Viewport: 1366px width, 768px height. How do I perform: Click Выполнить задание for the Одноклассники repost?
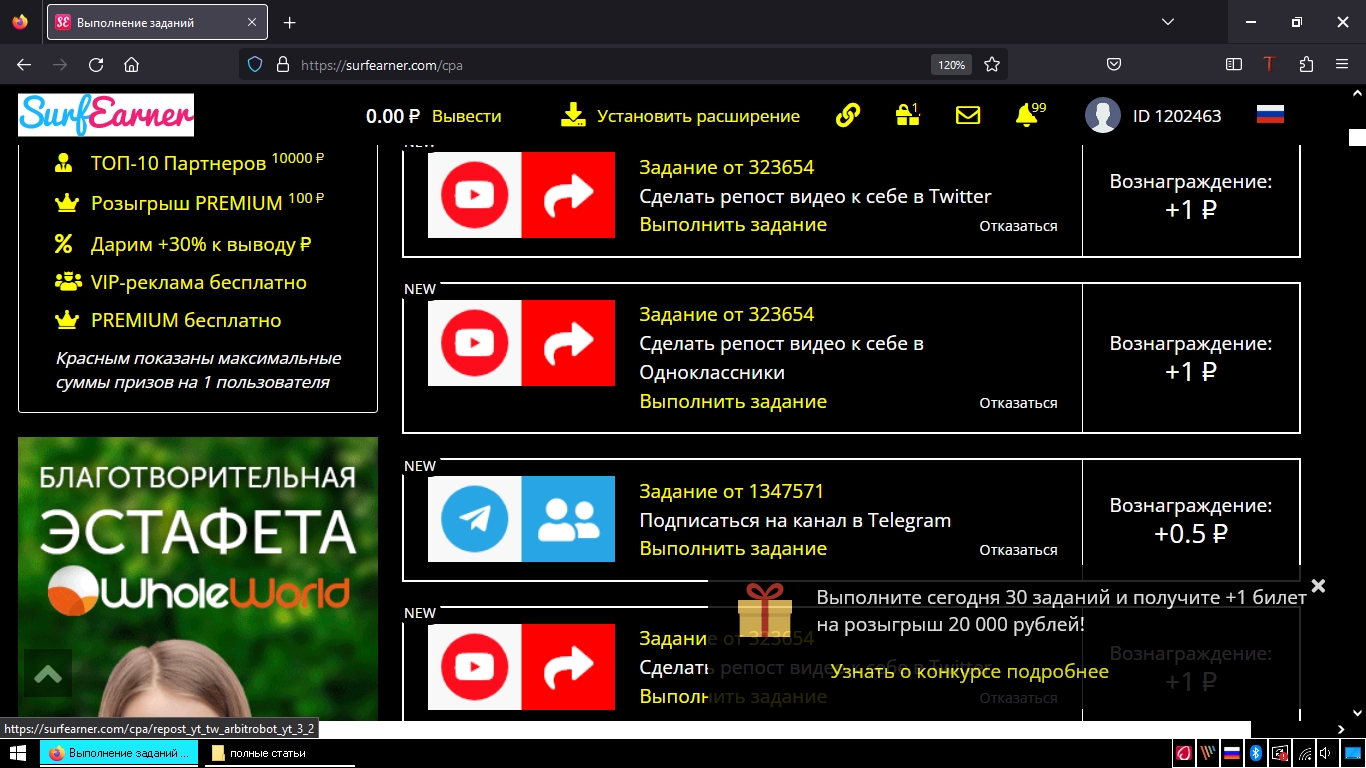pos(733,401)
